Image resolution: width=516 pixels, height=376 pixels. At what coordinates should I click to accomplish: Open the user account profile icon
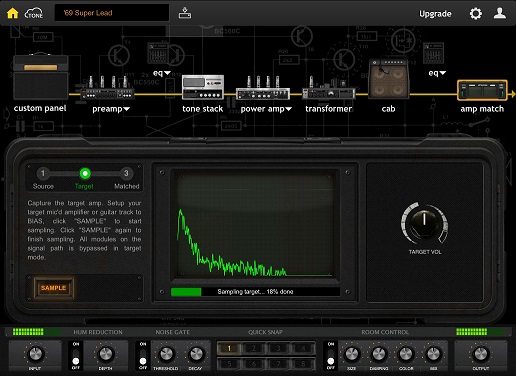pos(500,13)
